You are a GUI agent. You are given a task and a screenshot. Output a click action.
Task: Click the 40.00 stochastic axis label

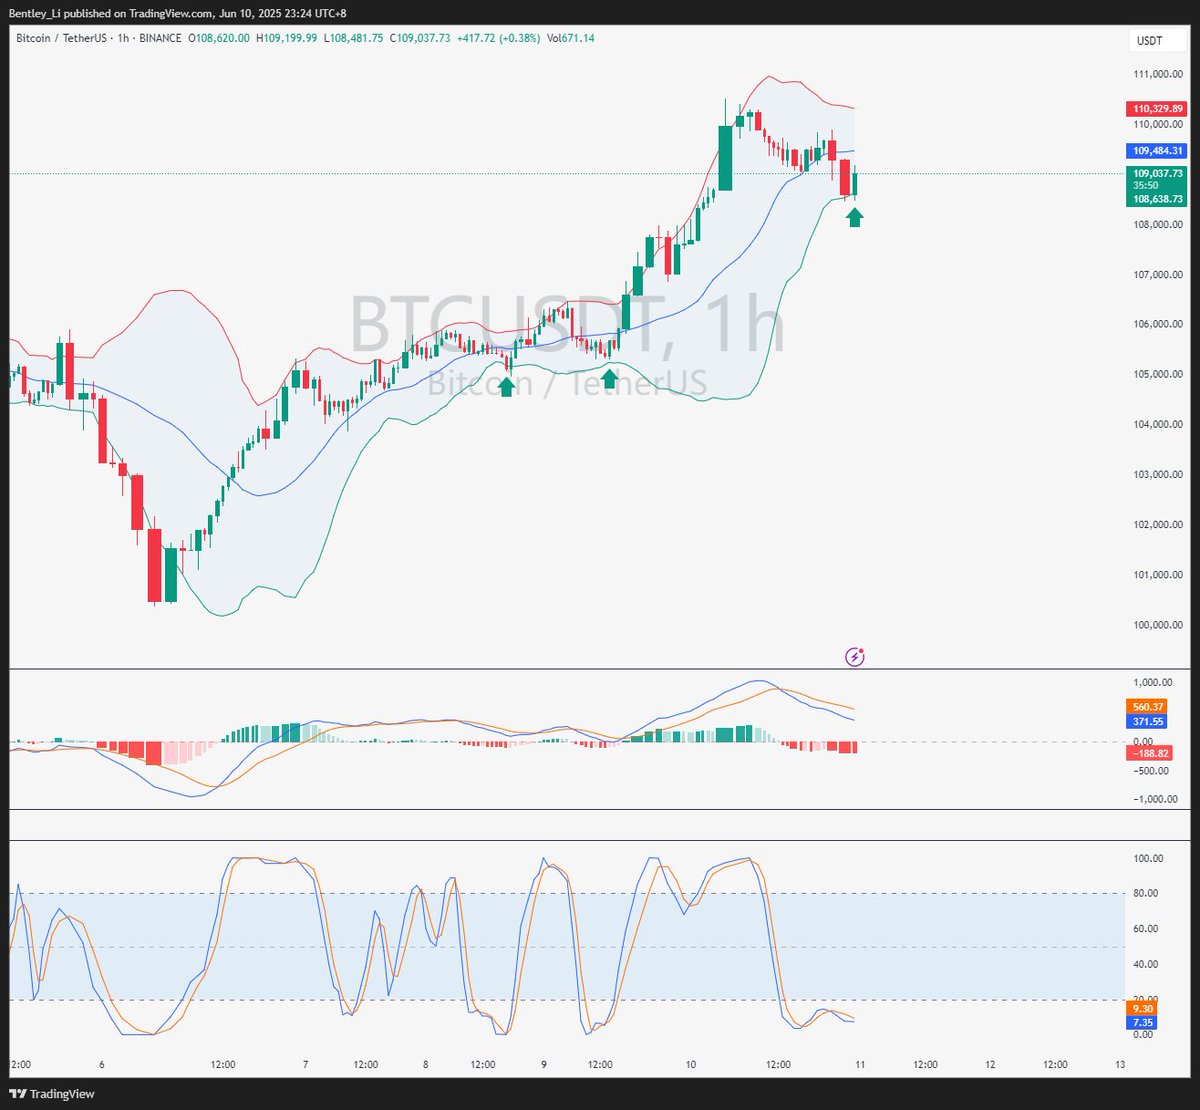pos(1148,964)
